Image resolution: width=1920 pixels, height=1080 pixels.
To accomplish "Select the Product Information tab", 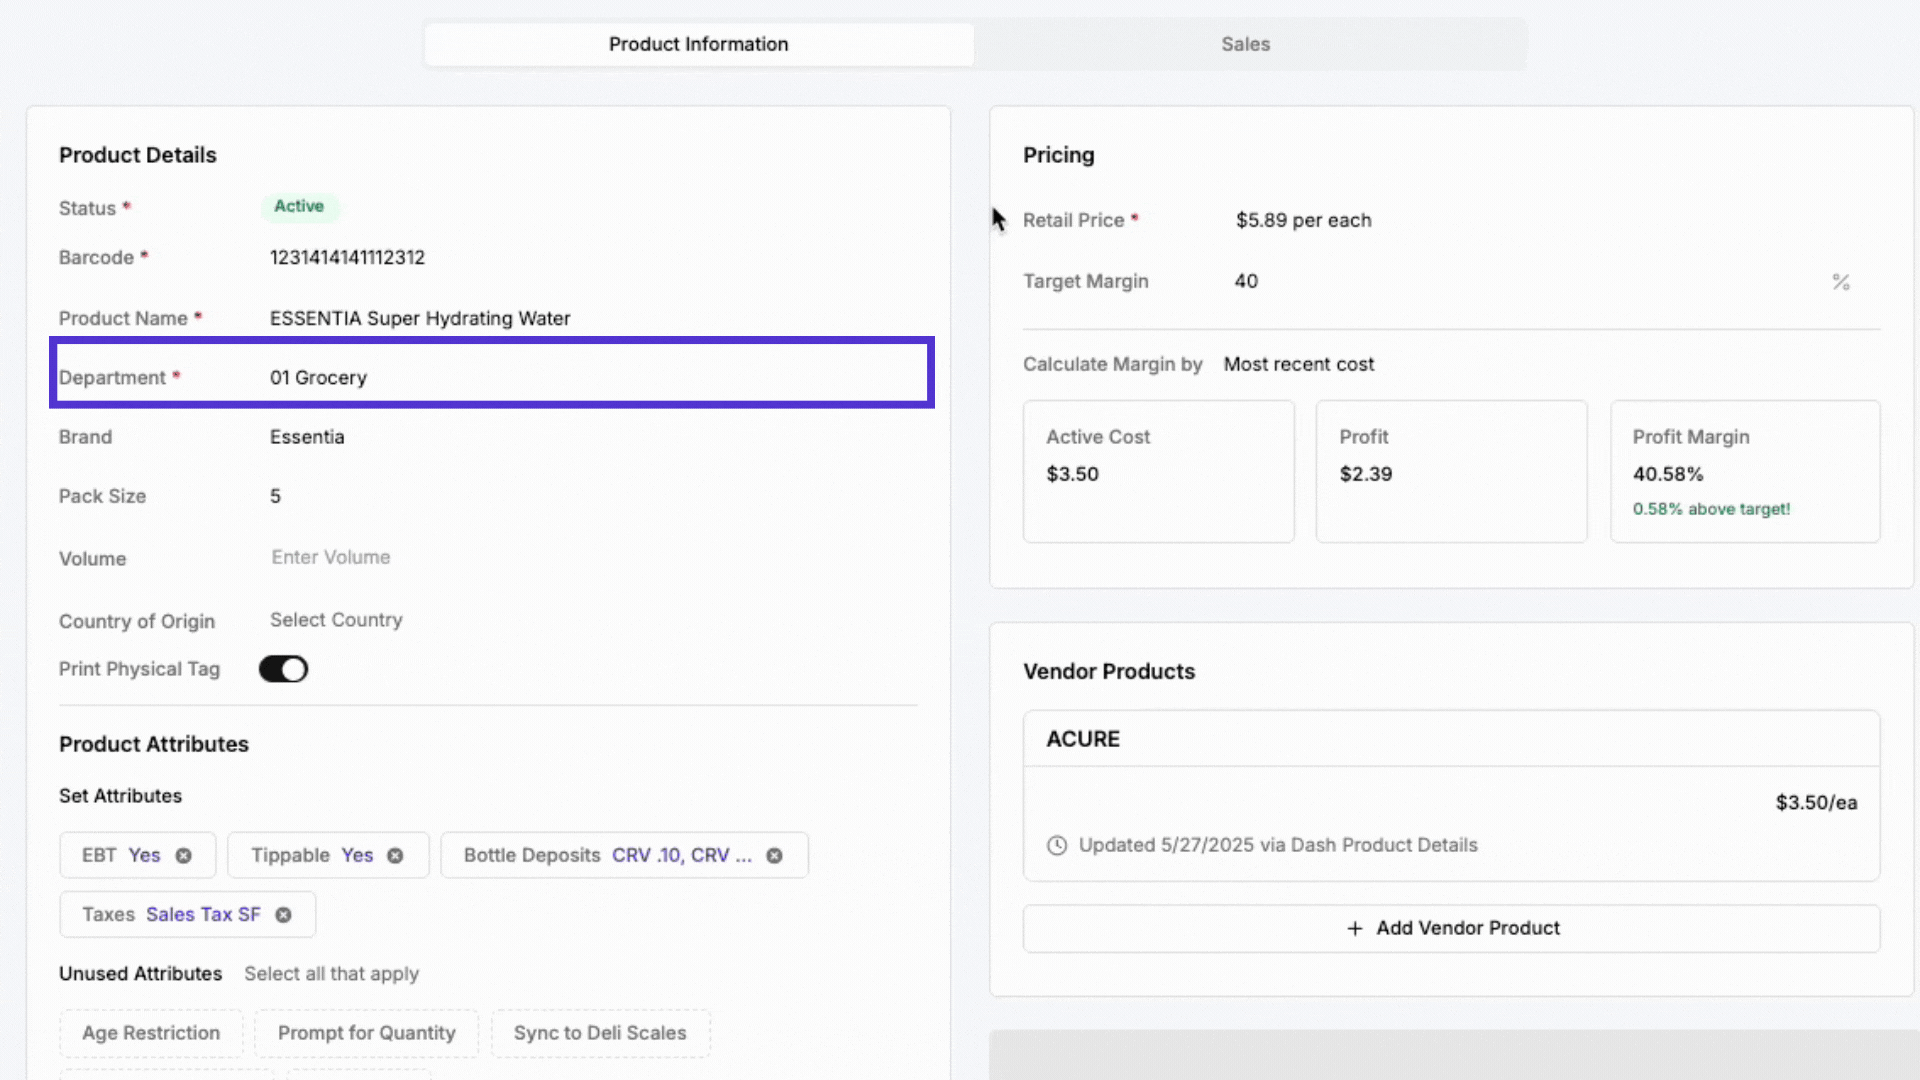I will [698, 44].
